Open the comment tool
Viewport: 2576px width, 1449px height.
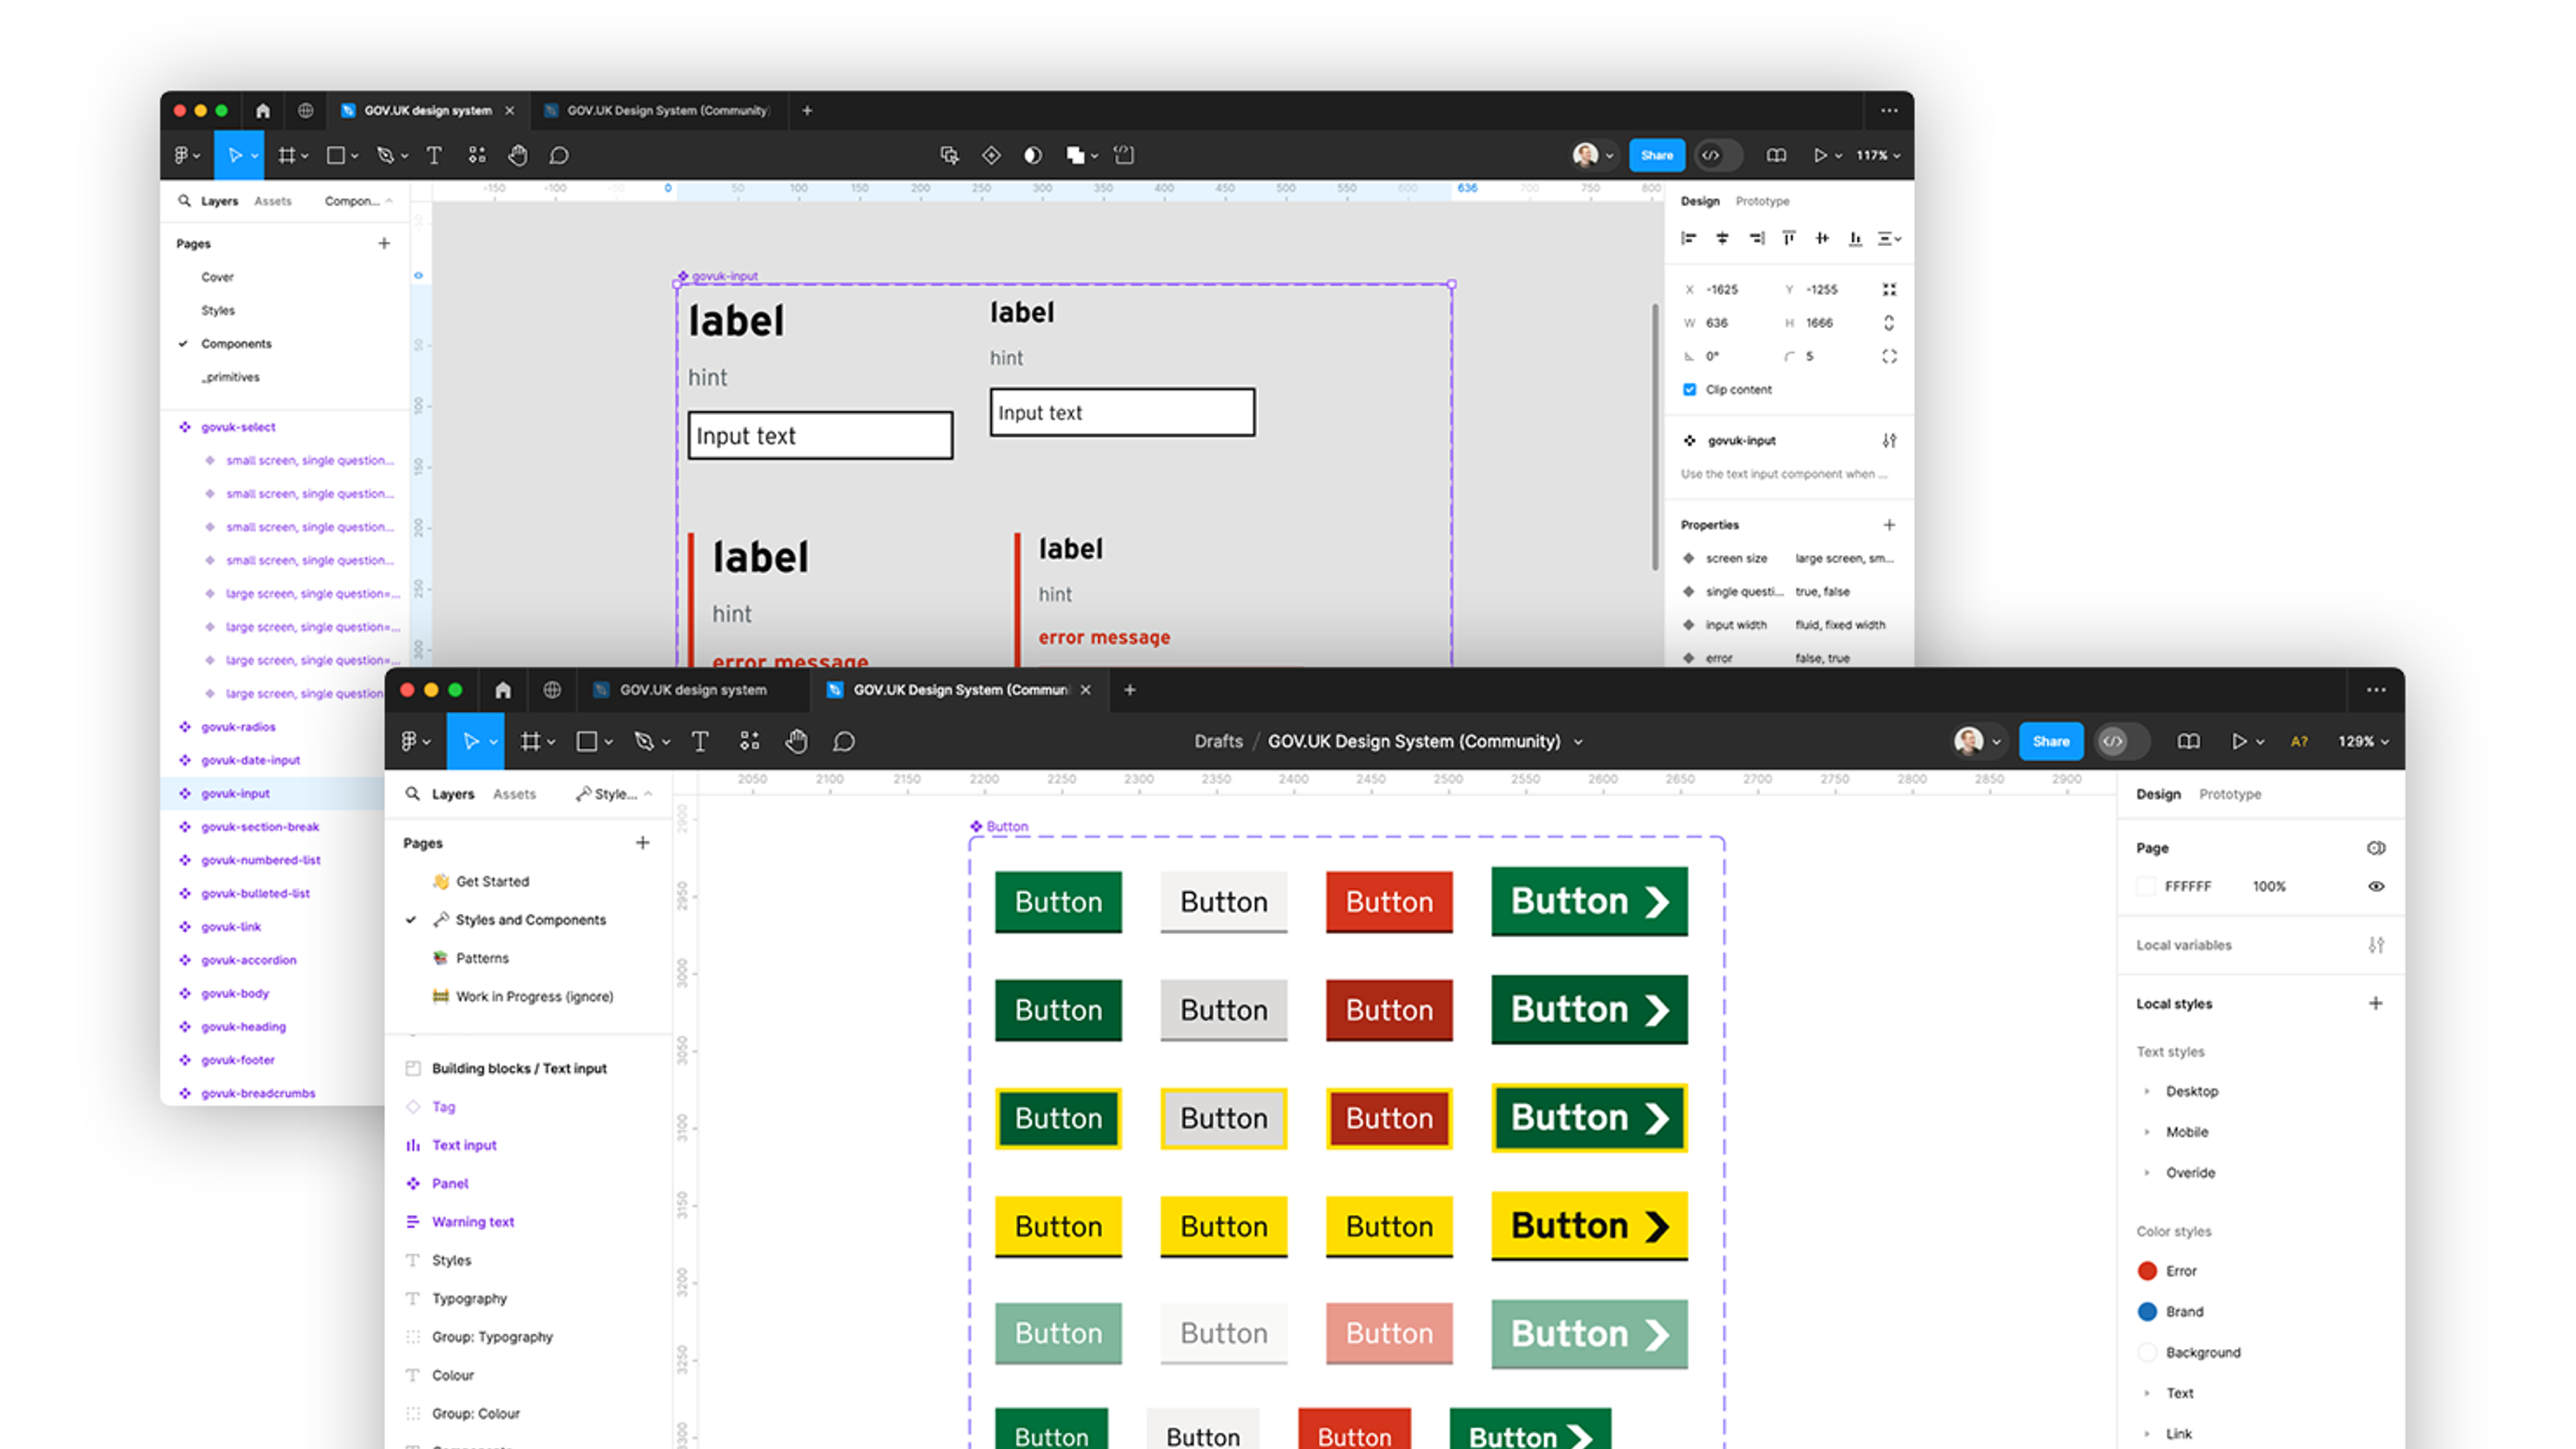845,741
